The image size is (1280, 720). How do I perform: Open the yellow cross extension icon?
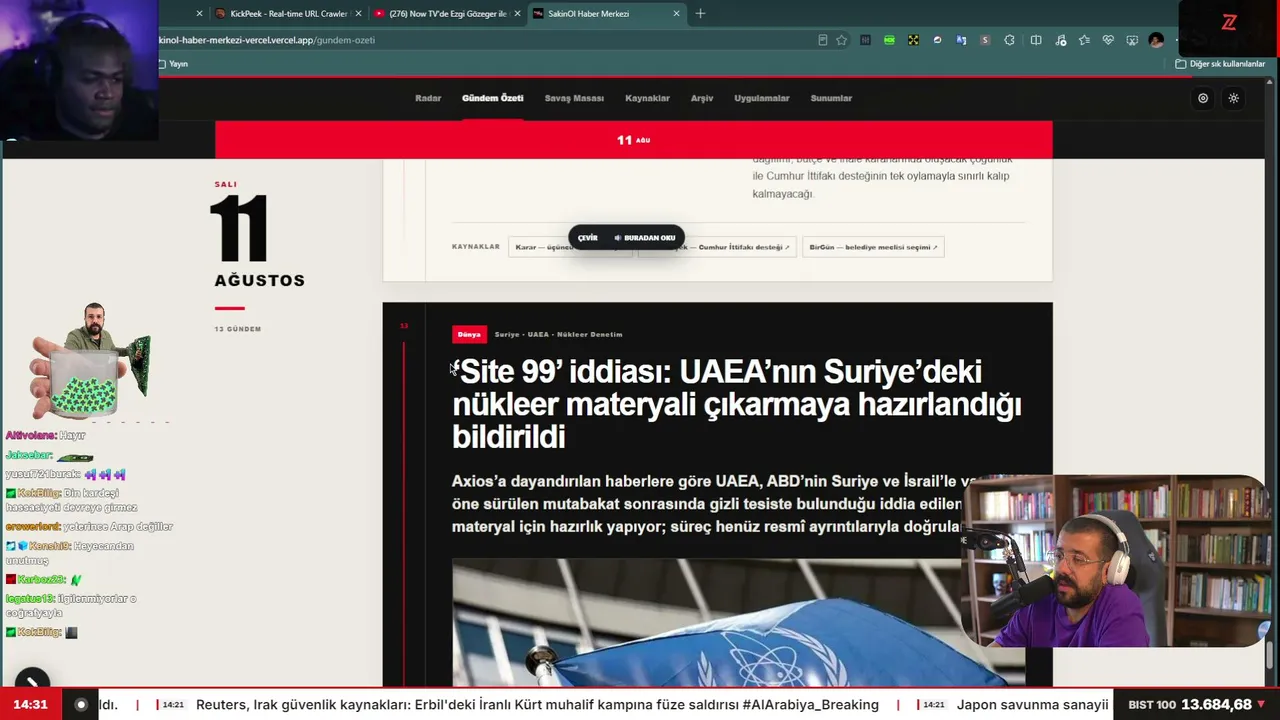[x=913, y=40]
